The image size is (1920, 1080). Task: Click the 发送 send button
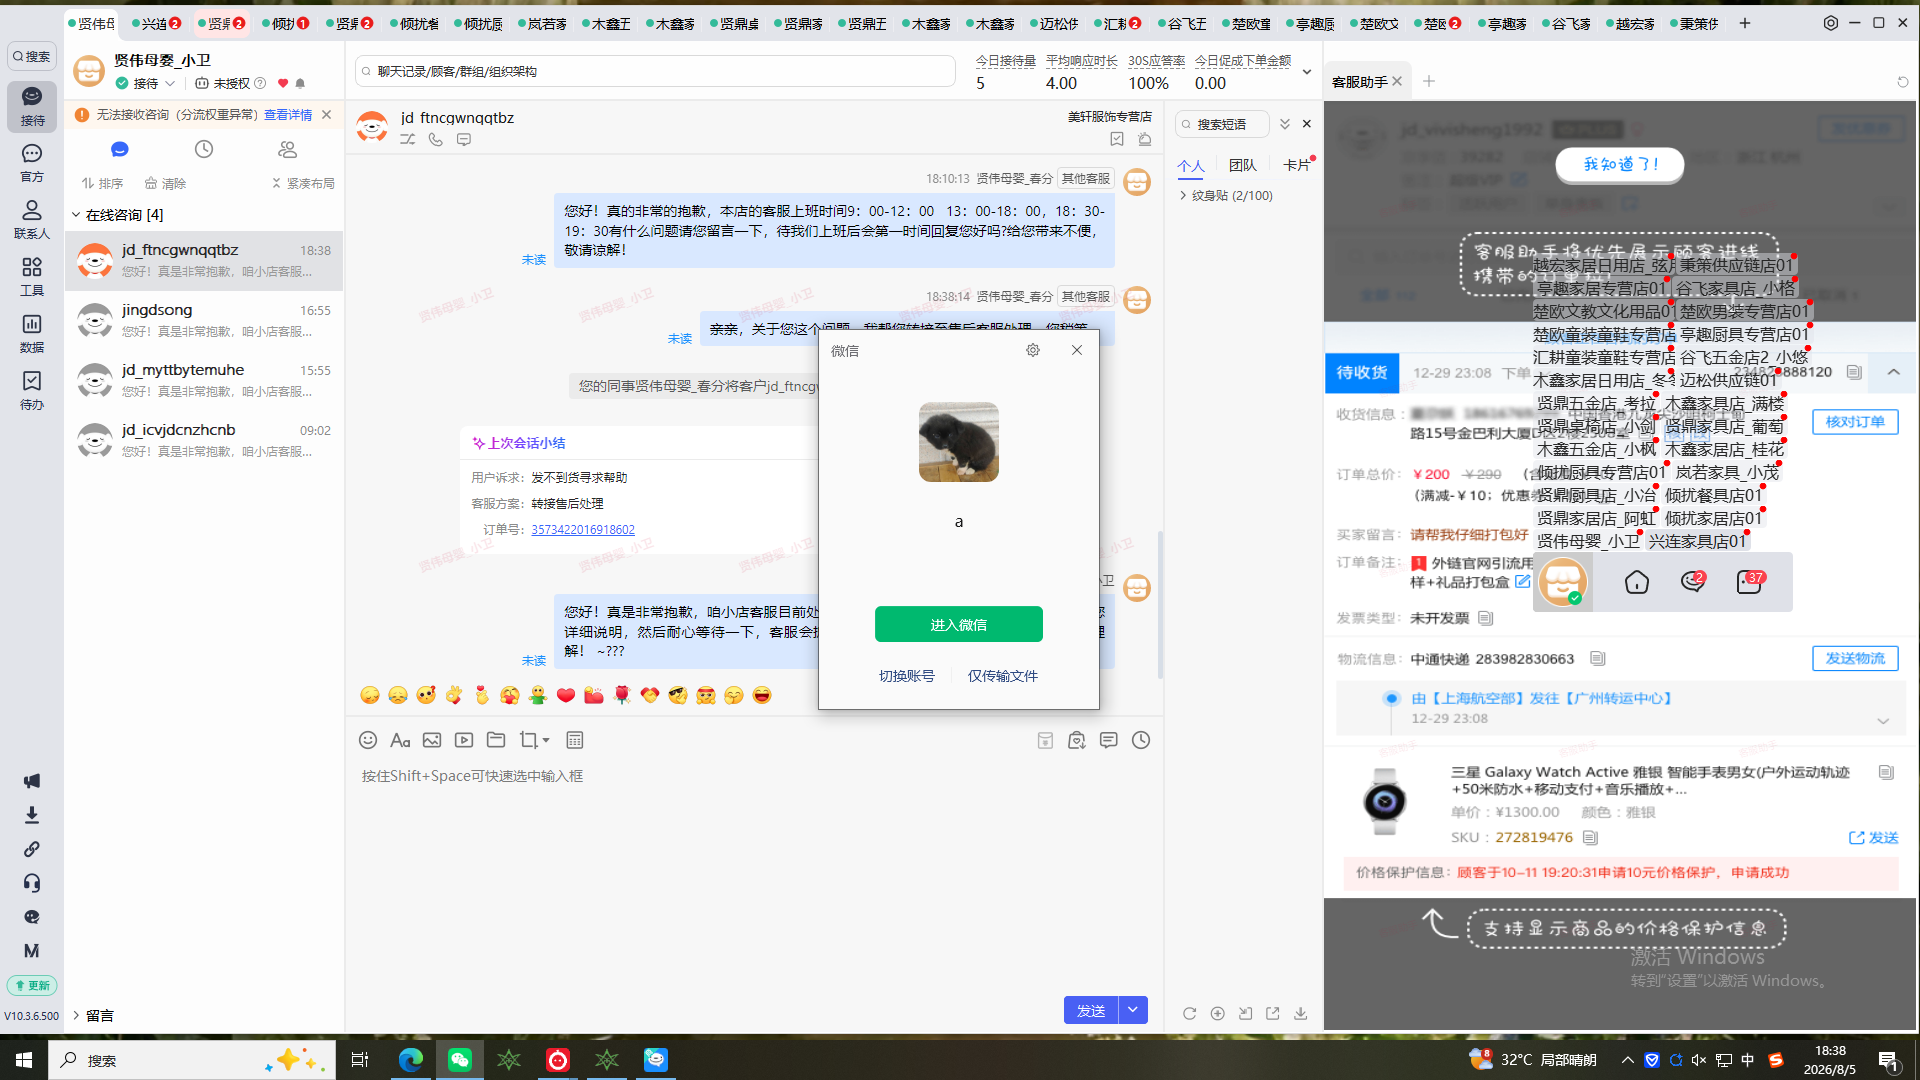pyautogui.click(x=1091, y=1010)
